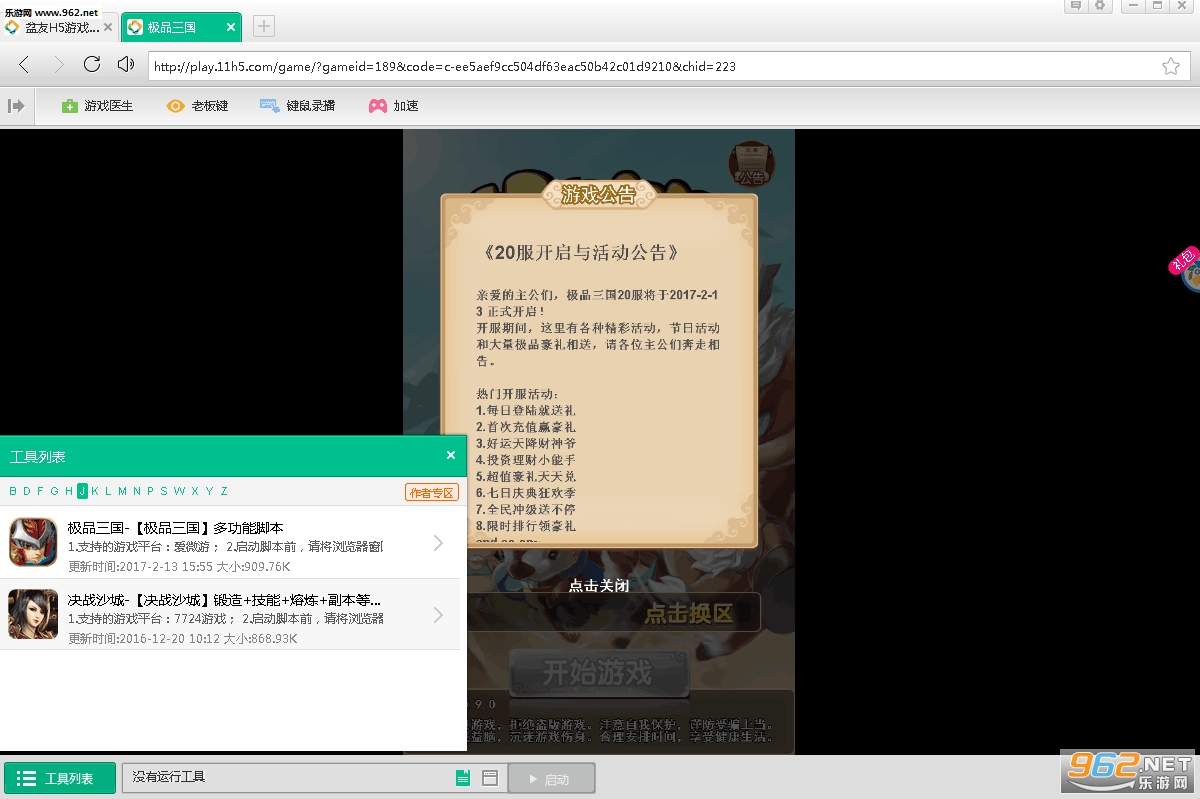Click the 开始游戏 start game button

(598, 673)
